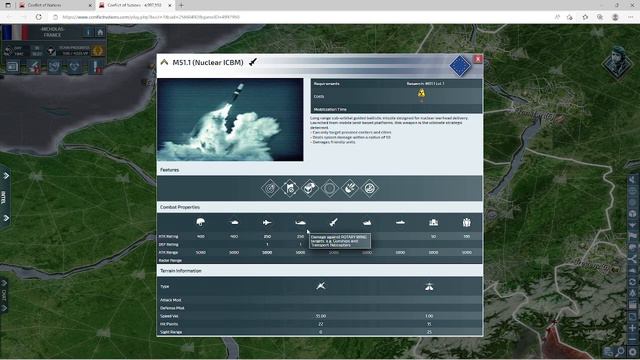
Task: Click the Hit Points row label
Action: click(x=169, y=324)
